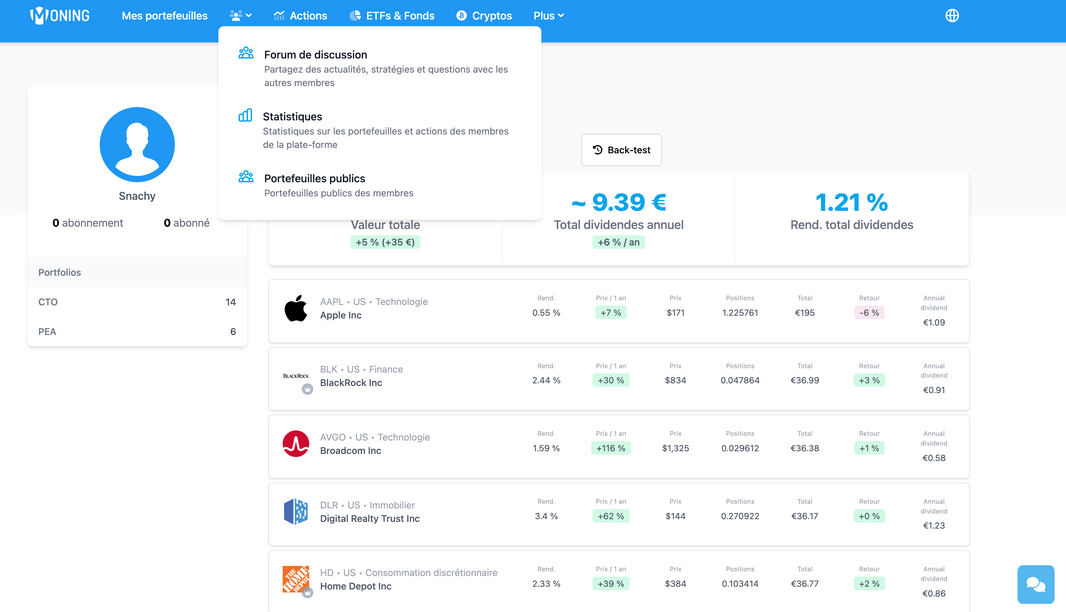Click the crown badge on BlackRock

pyautogui.click(x=307, y=390)
